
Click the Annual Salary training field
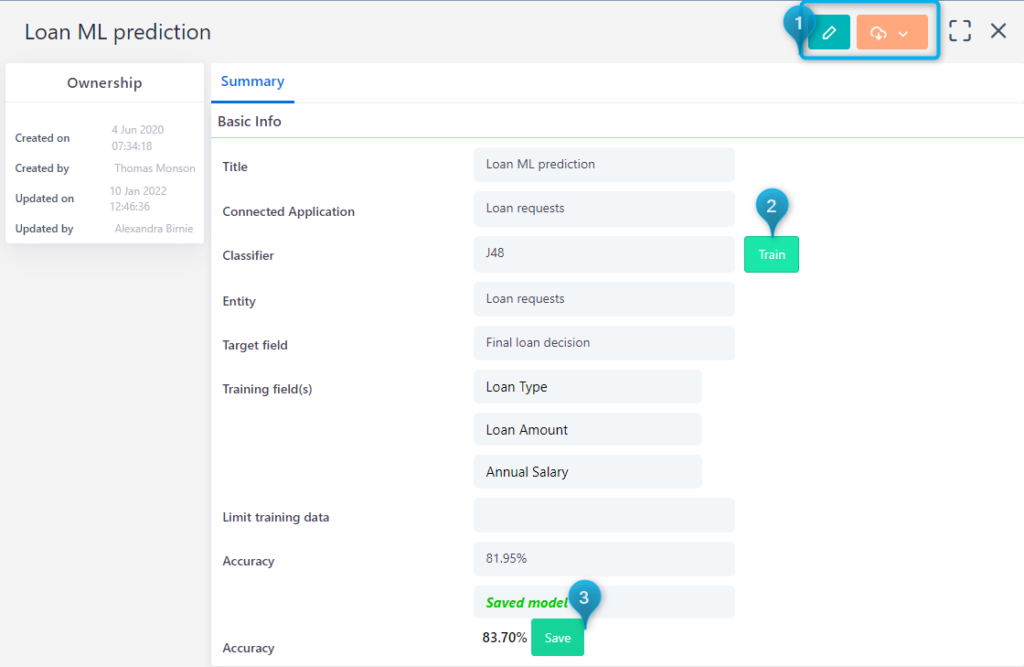click(x=588, y=471)
